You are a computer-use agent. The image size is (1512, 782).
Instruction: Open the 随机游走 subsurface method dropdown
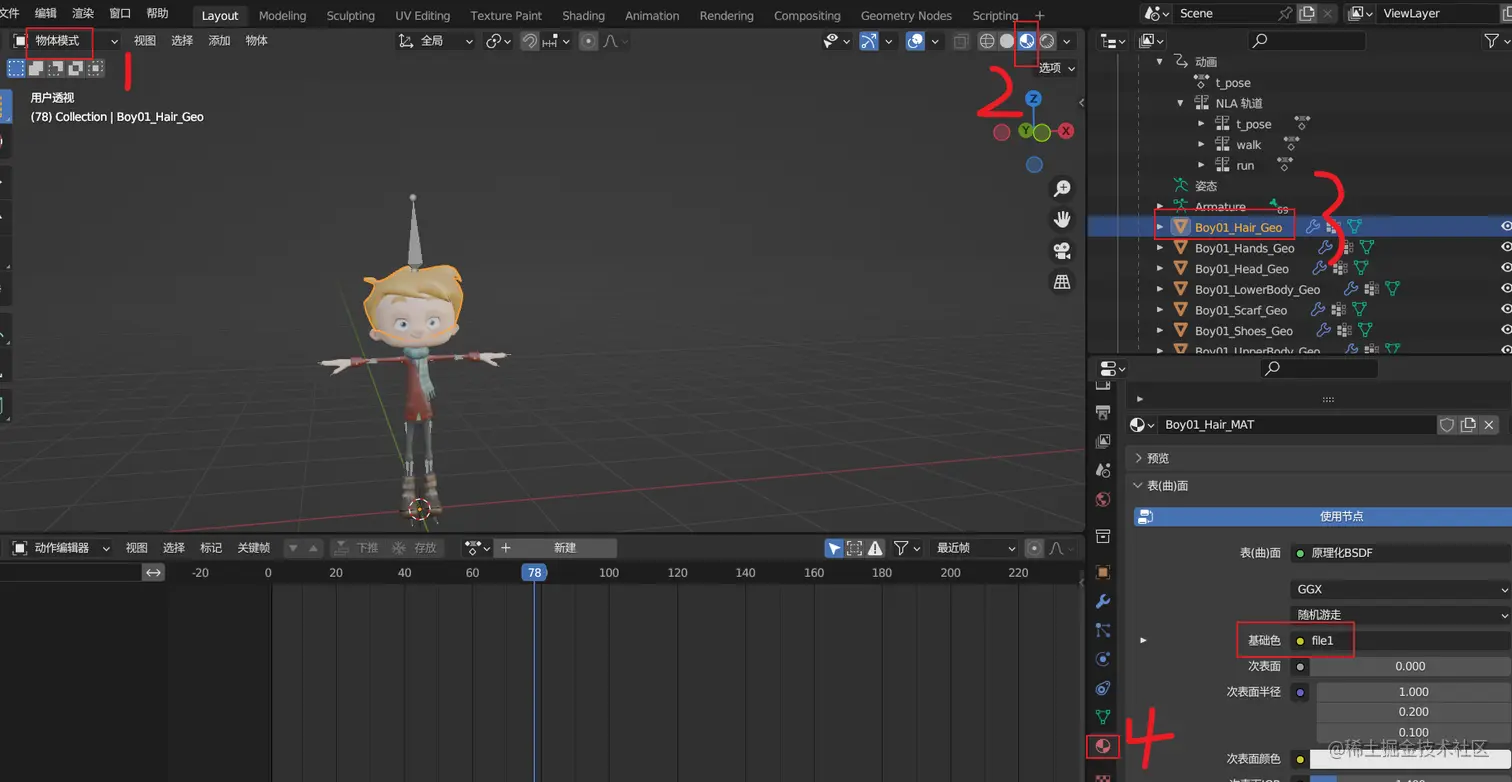click(1400, 615)
